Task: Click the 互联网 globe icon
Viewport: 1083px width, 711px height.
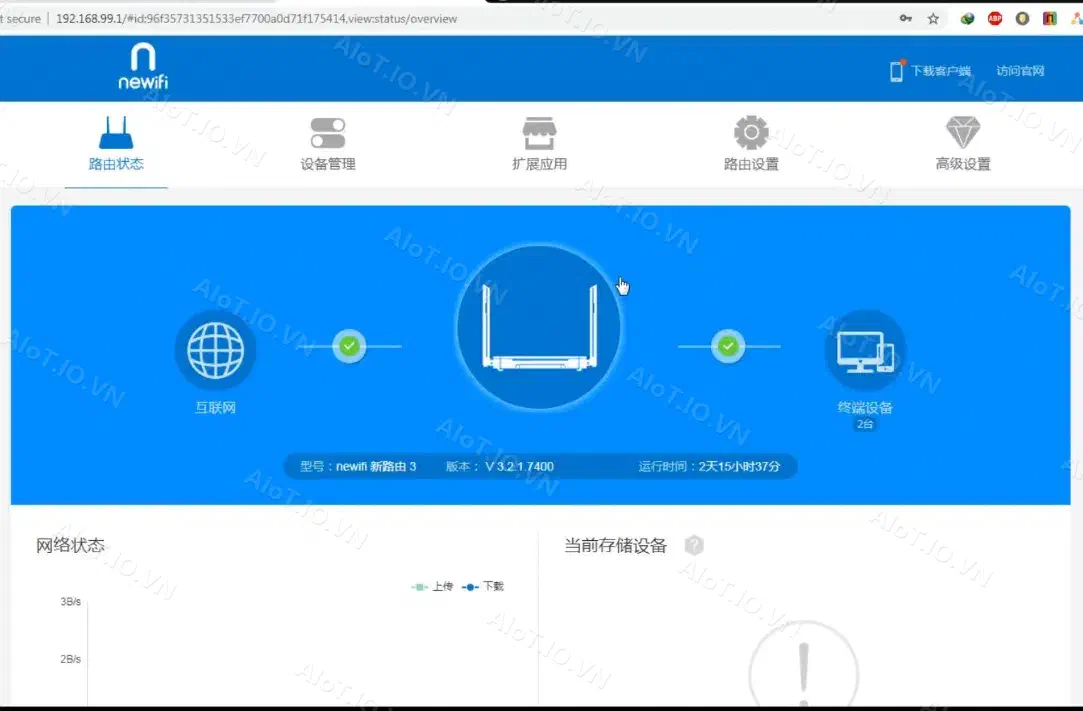Action: 215,350
